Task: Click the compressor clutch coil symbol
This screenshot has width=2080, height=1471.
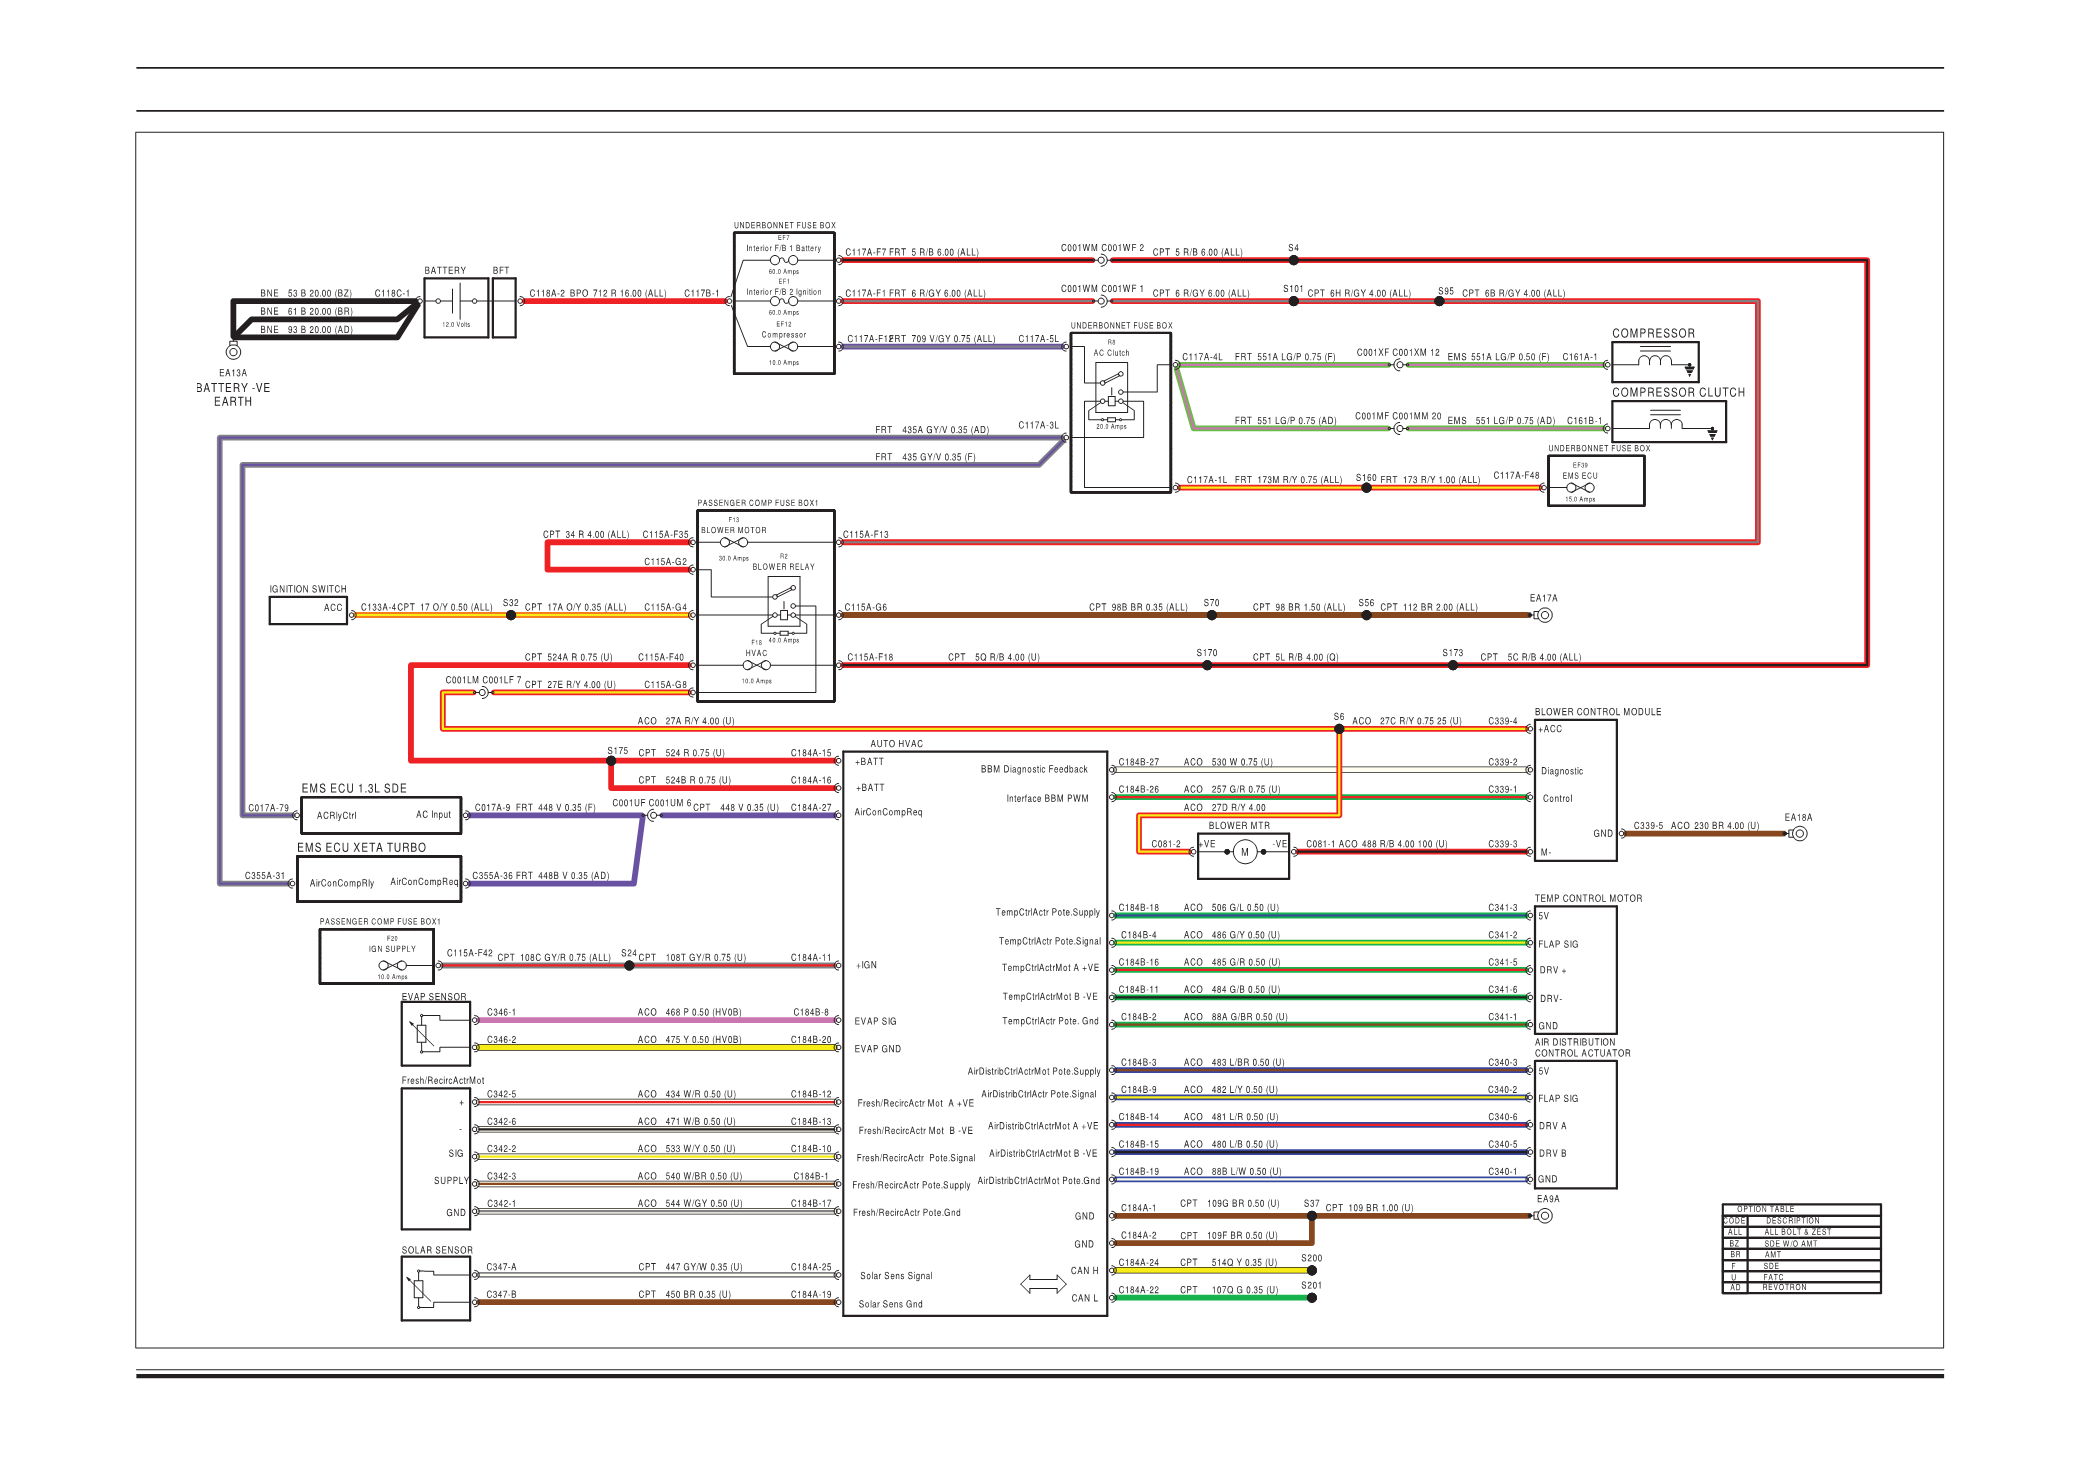Action: (1667, 423)
